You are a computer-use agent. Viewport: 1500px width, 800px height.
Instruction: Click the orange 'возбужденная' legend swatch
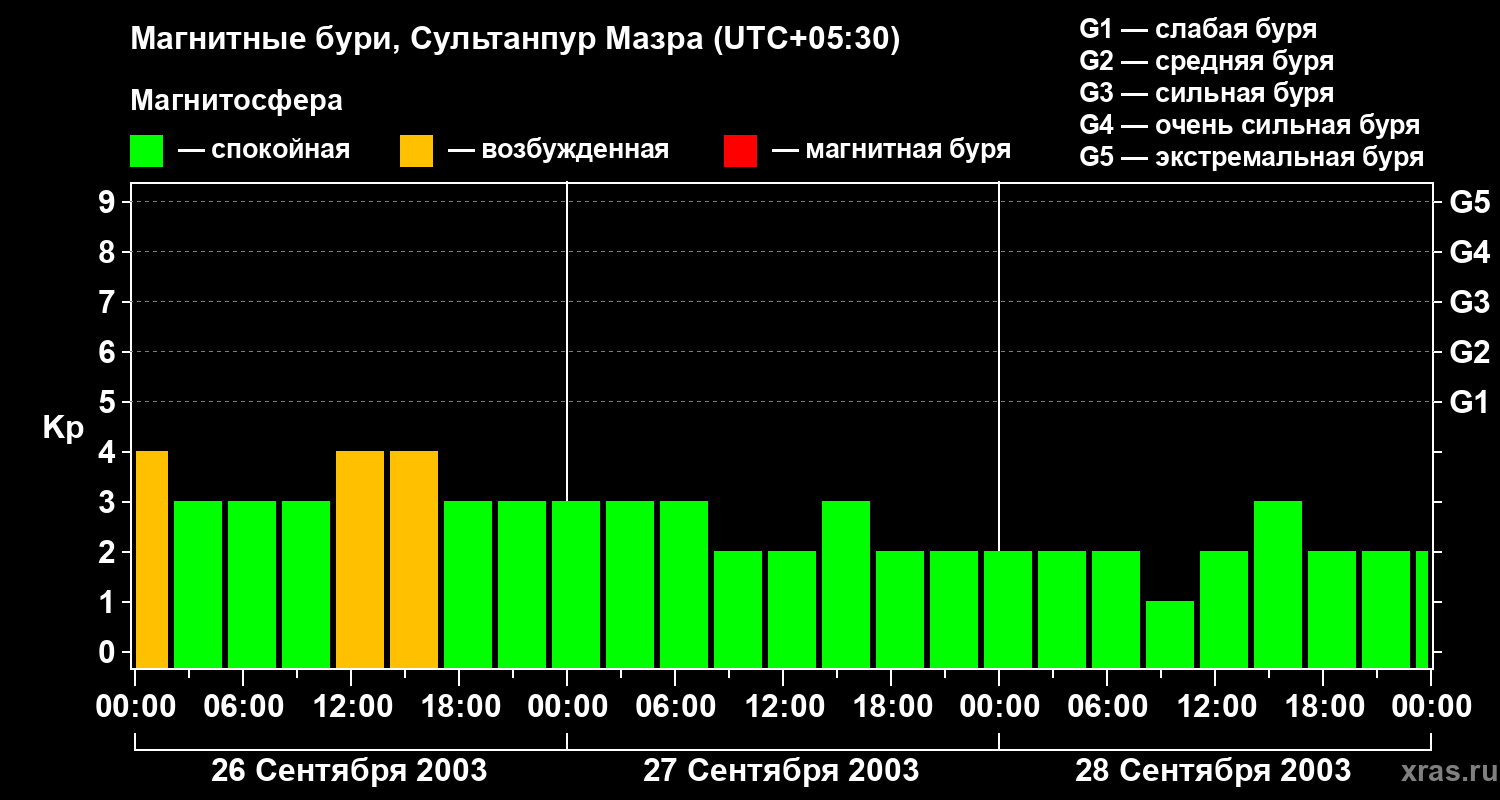tap(416, 151)
